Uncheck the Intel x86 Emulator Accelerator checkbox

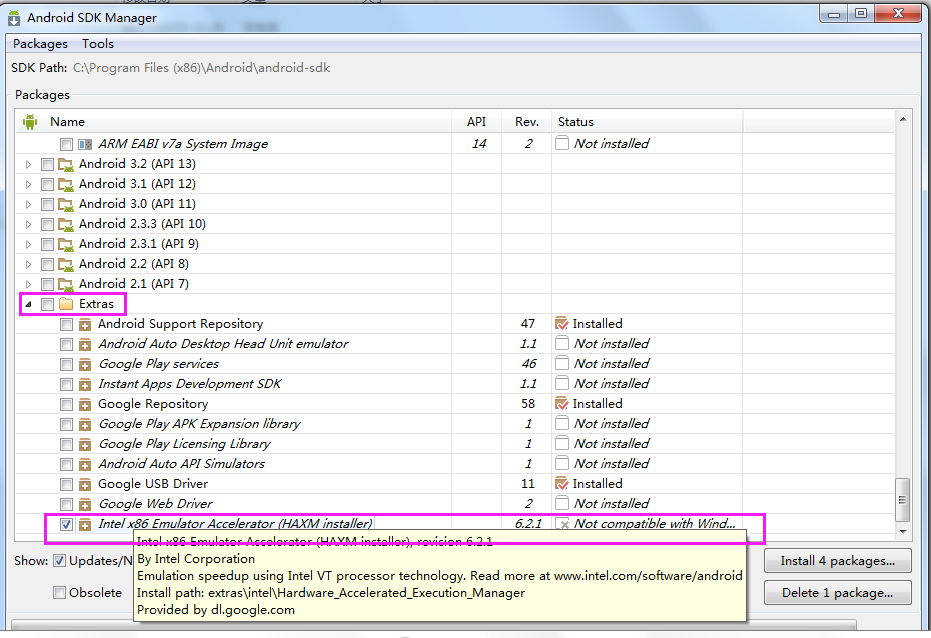click(x=66, y=525)
